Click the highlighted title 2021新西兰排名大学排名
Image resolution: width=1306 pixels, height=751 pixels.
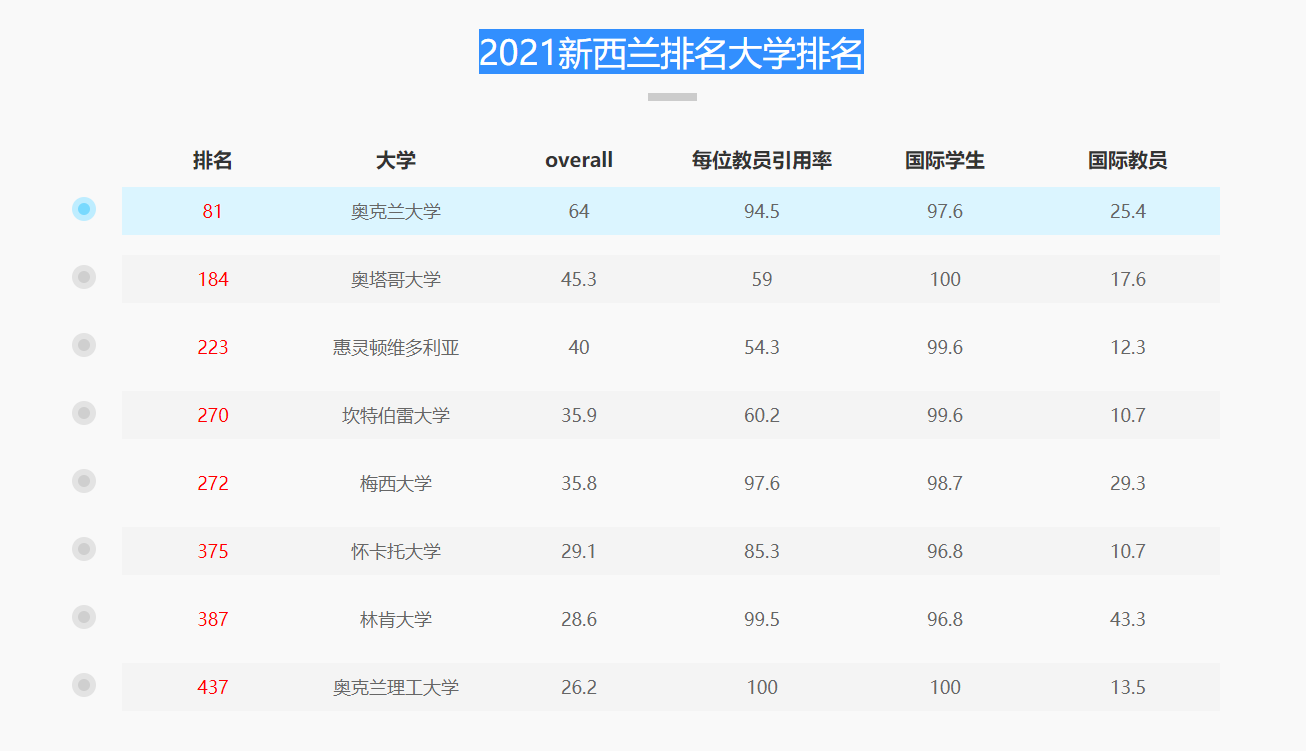[671, 52]
